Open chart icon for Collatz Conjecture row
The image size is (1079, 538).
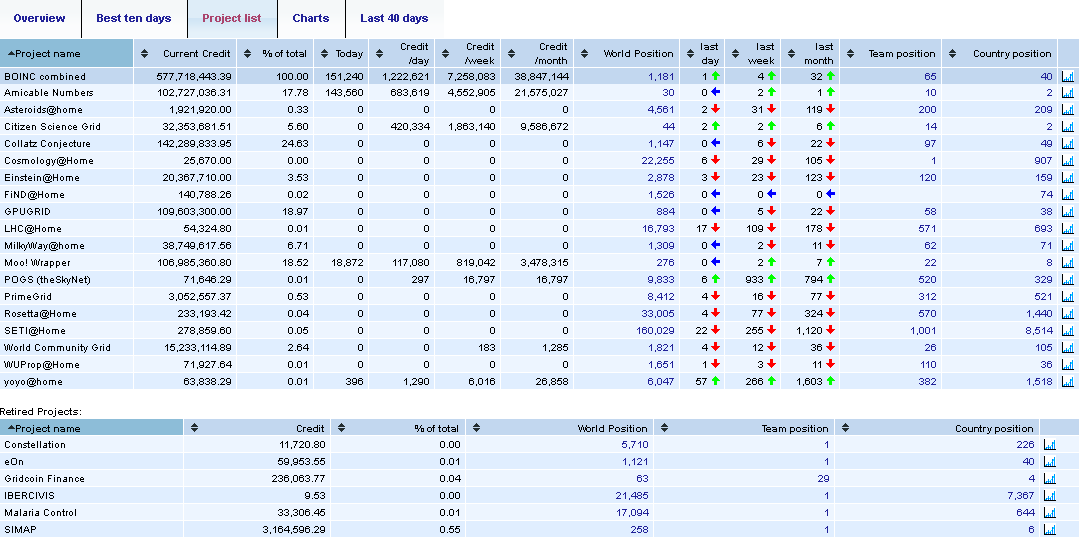click(1067, 144)
